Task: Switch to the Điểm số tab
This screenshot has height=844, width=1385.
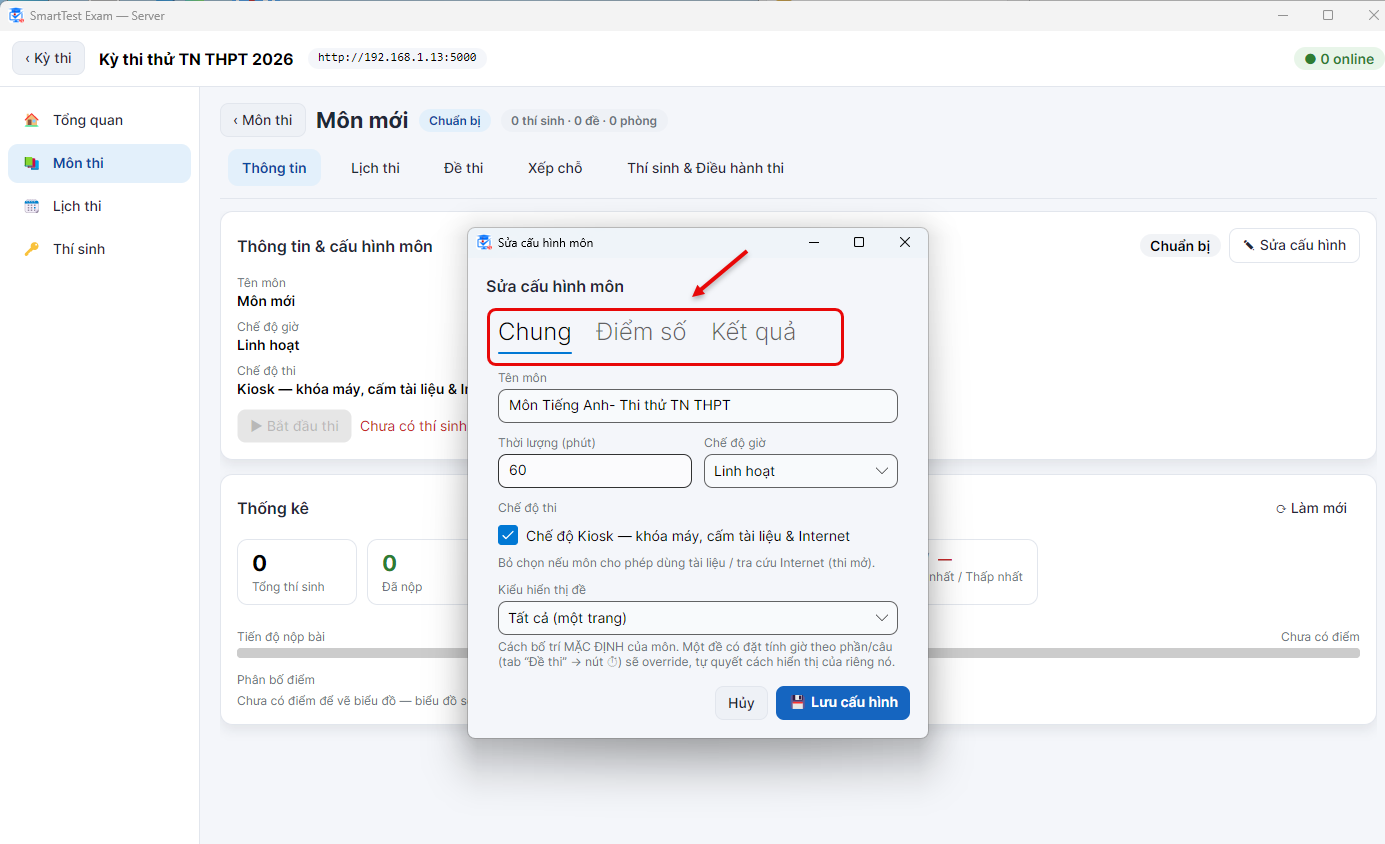Action: (x=641, y=332)
